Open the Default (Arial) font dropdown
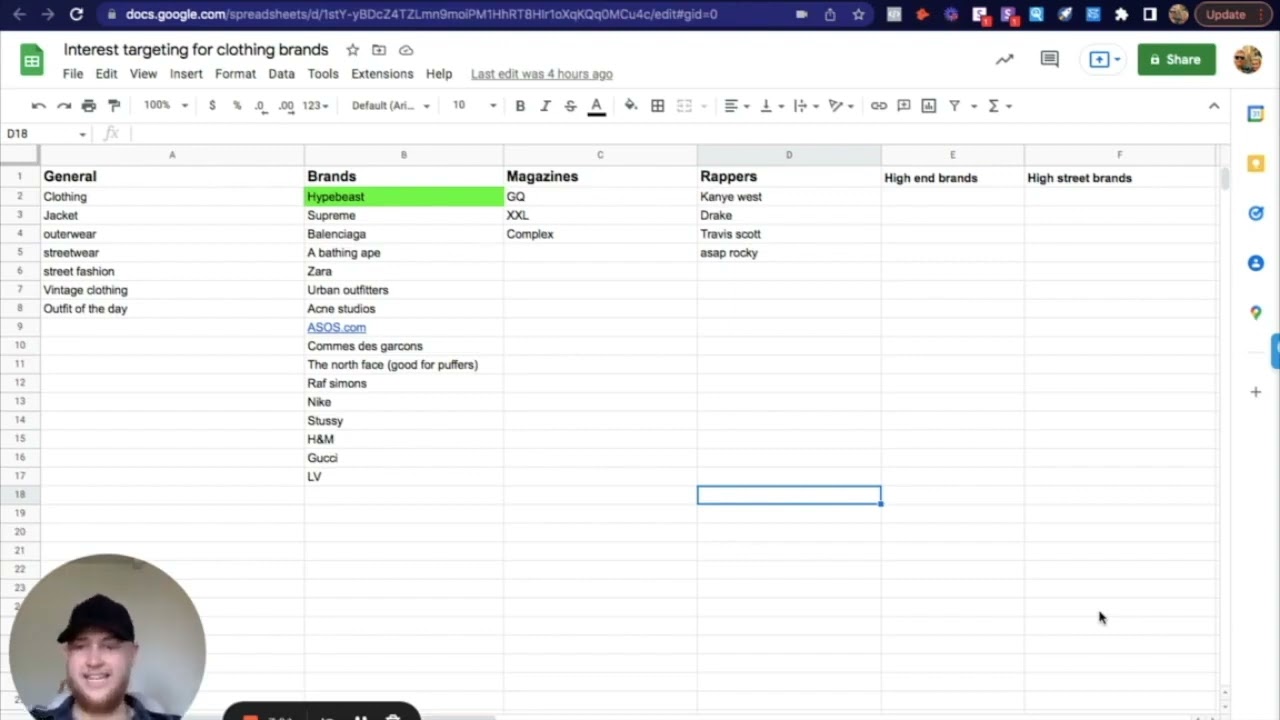 click(x=391, y=106)
